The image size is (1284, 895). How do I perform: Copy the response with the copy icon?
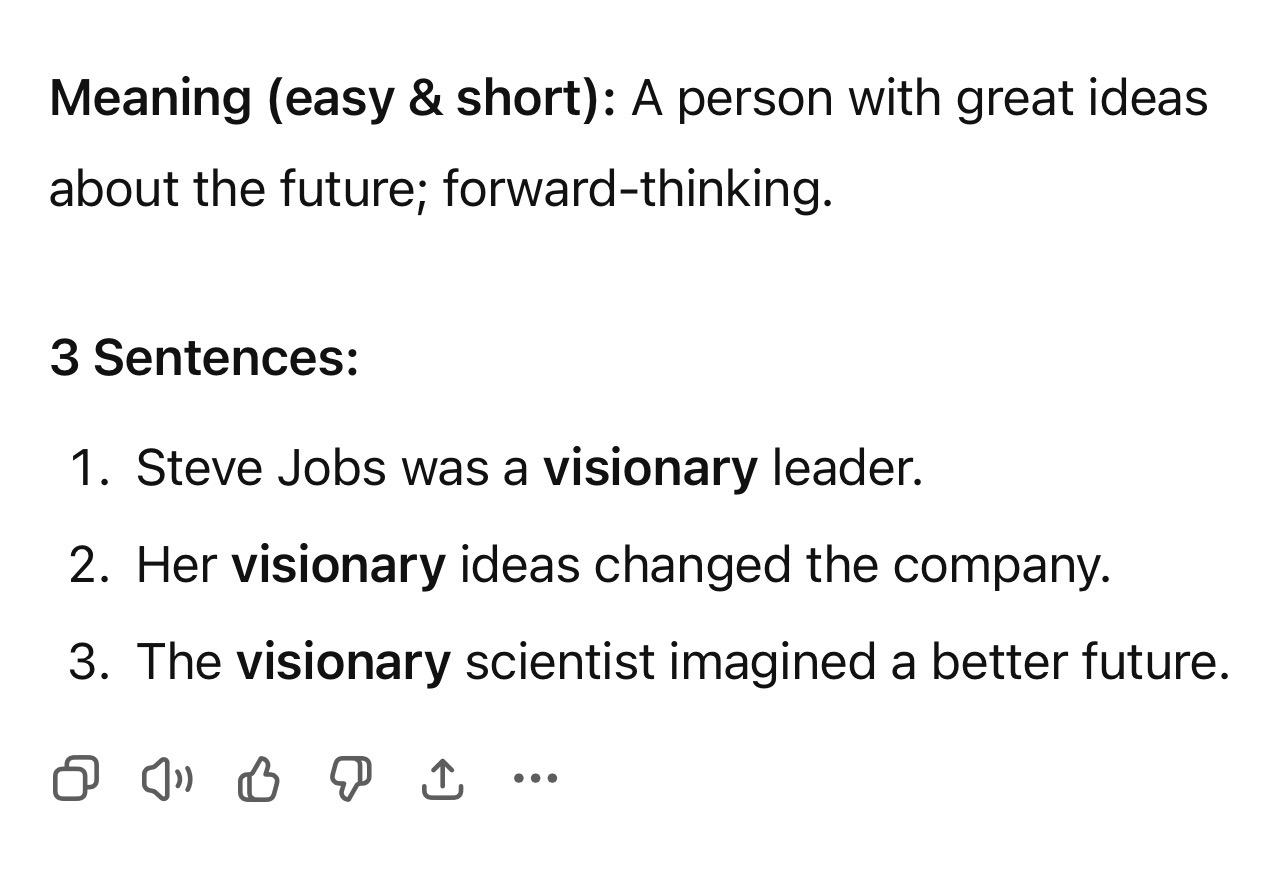[x=75, y=780]
